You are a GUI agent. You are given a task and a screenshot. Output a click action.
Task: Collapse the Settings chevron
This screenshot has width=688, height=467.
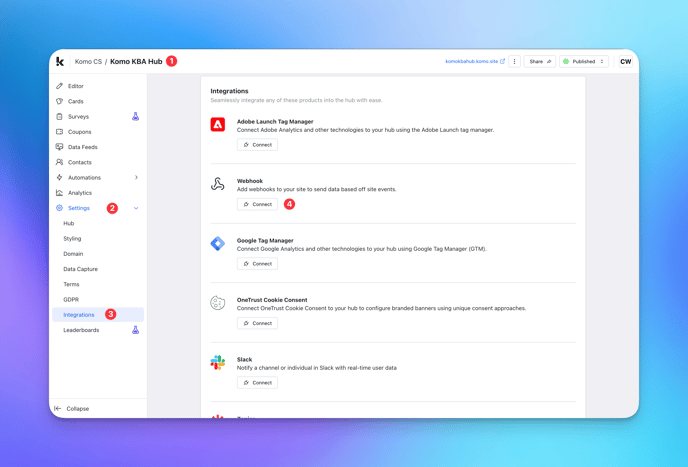click(136, 208)
